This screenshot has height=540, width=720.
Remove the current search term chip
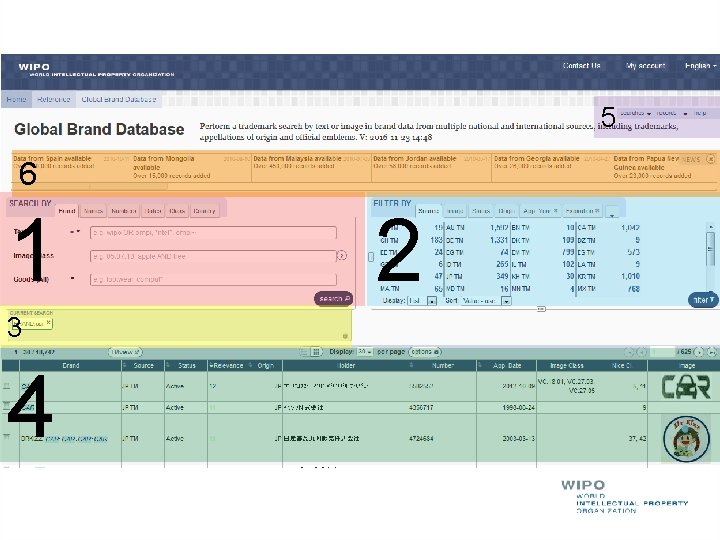tap(49, 323)
